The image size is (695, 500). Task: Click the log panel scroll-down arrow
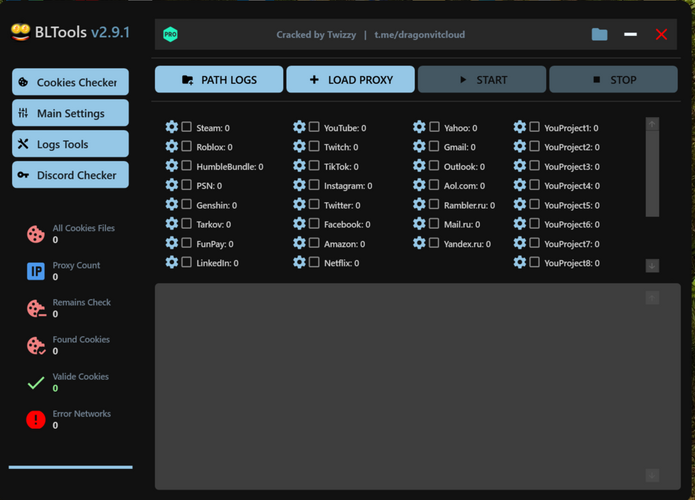click(x=652, y=476)
